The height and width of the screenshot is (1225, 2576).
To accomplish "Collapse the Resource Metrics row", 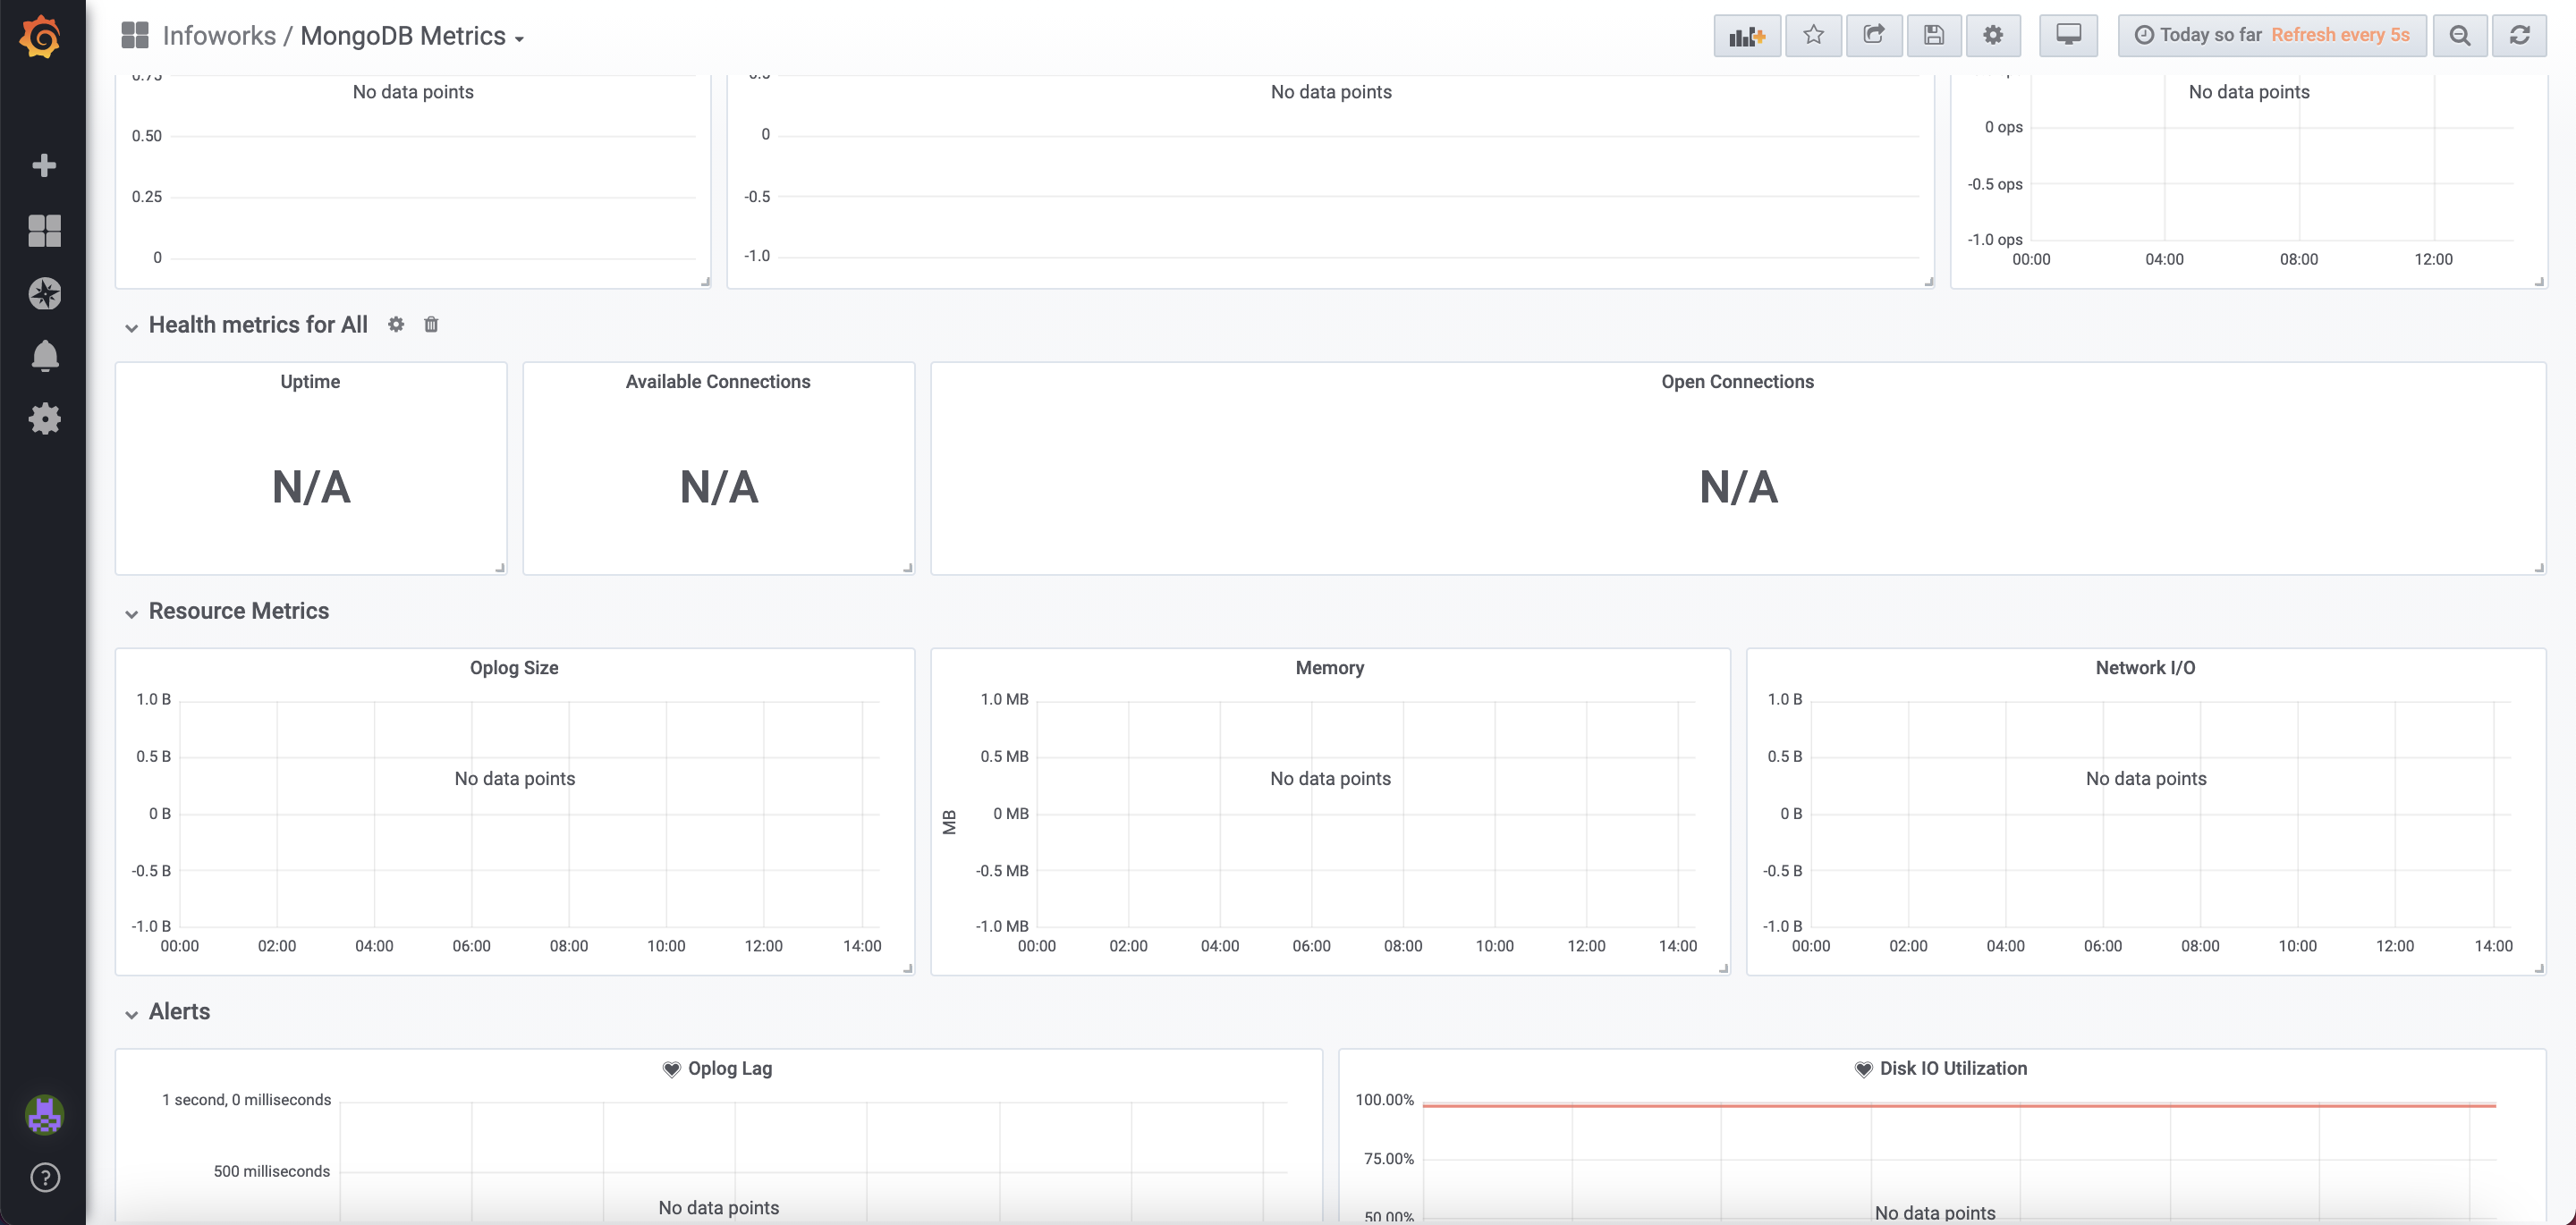I will [131, 613].
